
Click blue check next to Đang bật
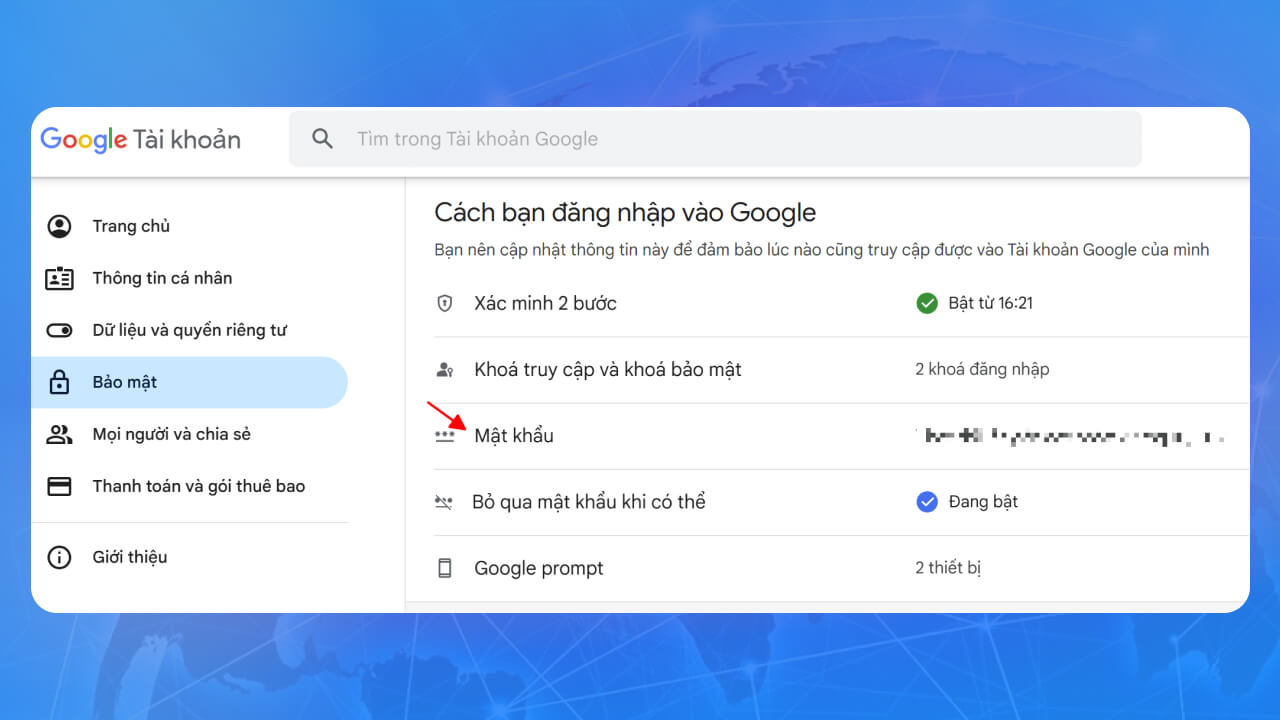927,502
